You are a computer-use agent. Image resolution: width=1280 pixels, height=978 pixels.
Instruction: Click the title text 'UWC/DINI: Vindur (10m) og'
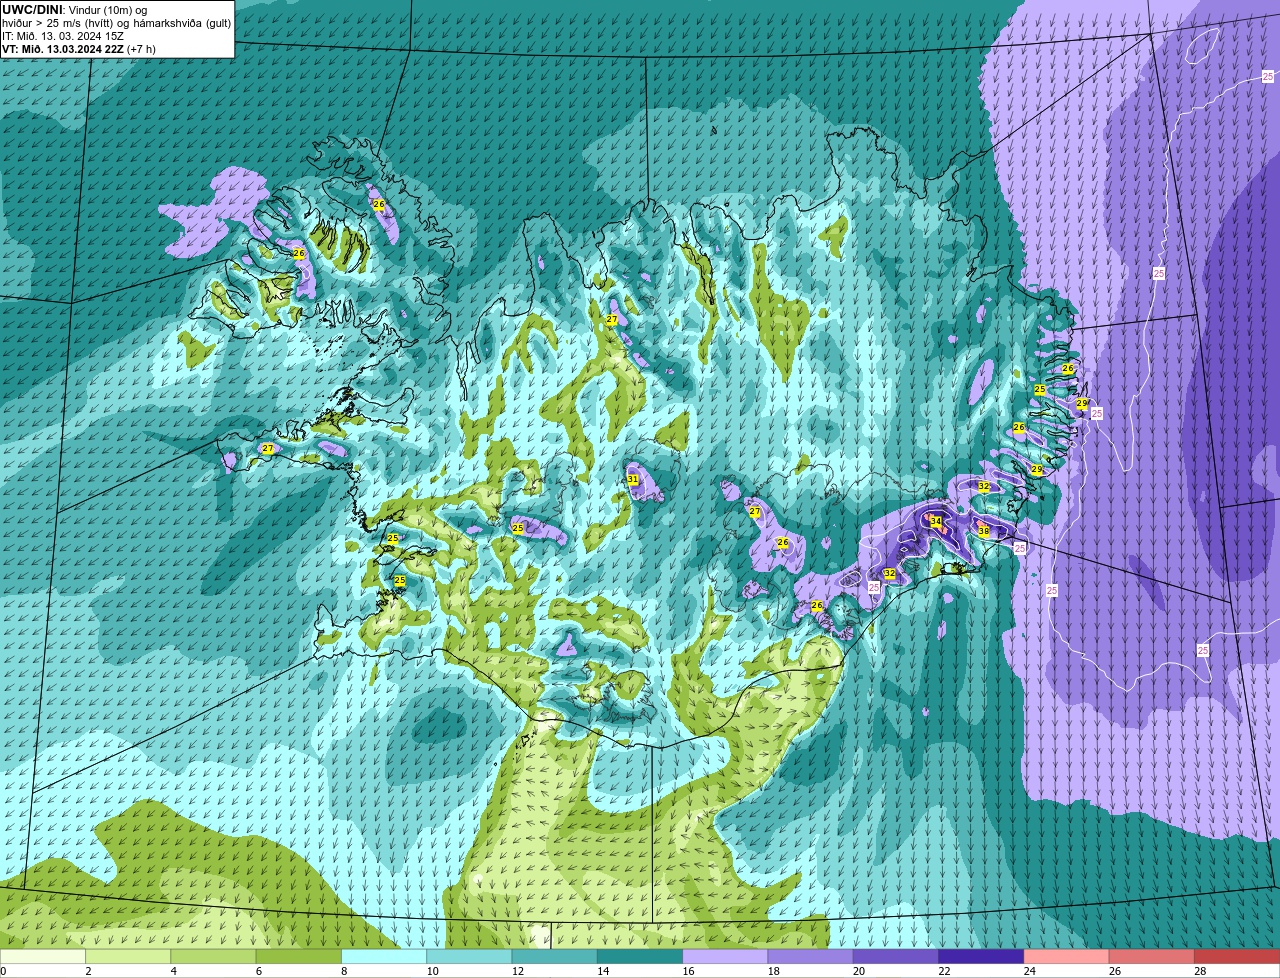pos(75,10)
